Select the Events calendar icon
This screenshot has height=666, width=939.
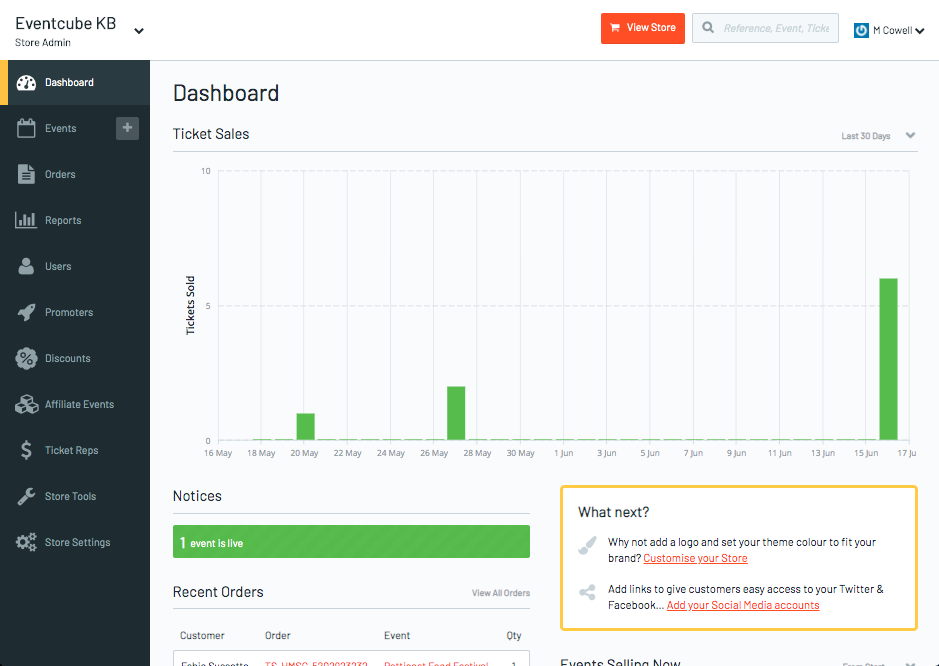click(28, 128)
